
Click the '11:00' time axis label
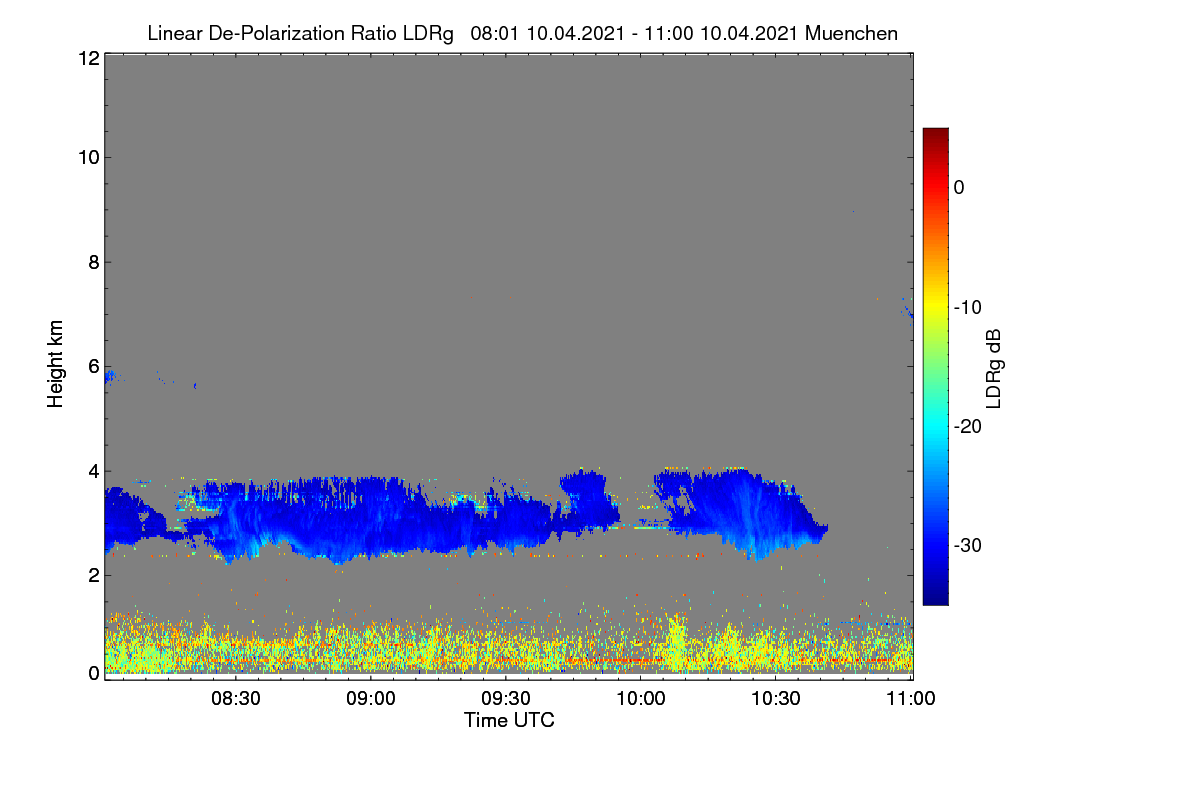[911, 699]
